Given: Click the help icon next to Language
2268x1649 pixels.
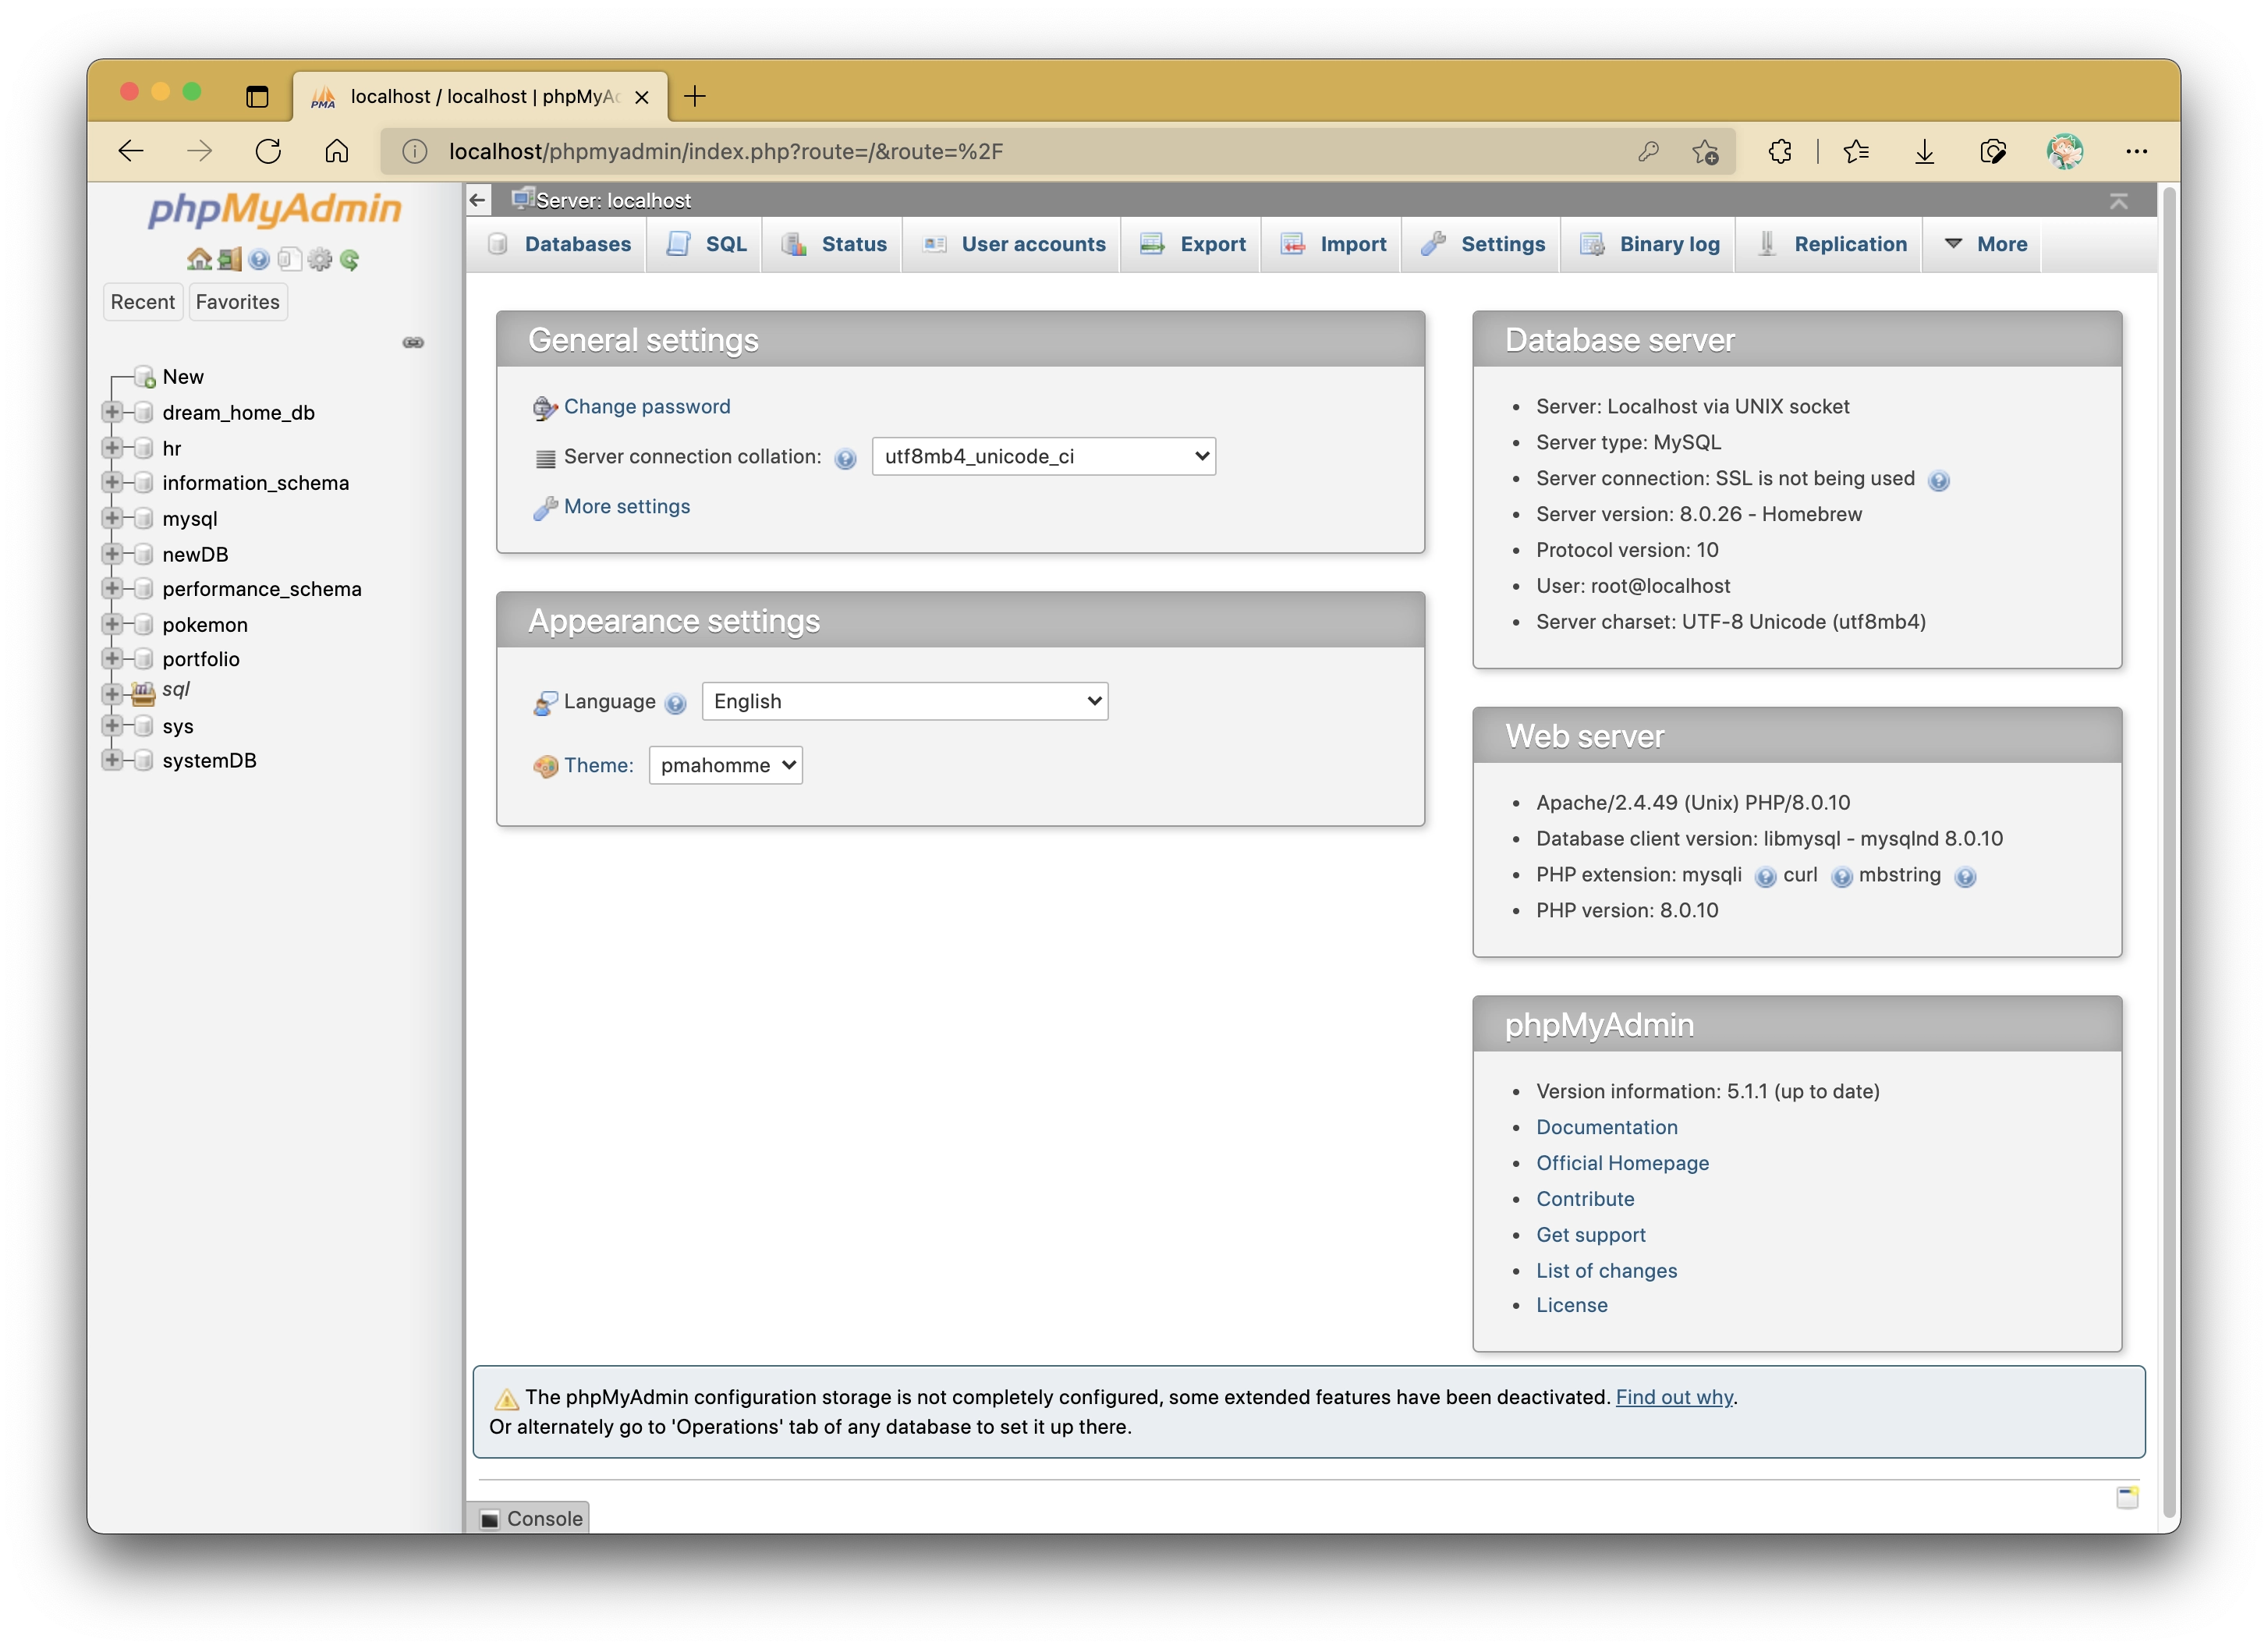Looking at the screenshot, I should pyautogui.click(x=676, y=704).
